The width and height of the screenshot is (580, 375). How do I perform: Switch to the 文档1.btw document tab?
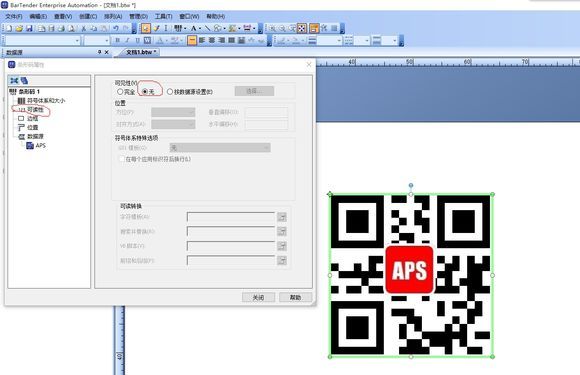pyautogui.click(x=141, y=52)
